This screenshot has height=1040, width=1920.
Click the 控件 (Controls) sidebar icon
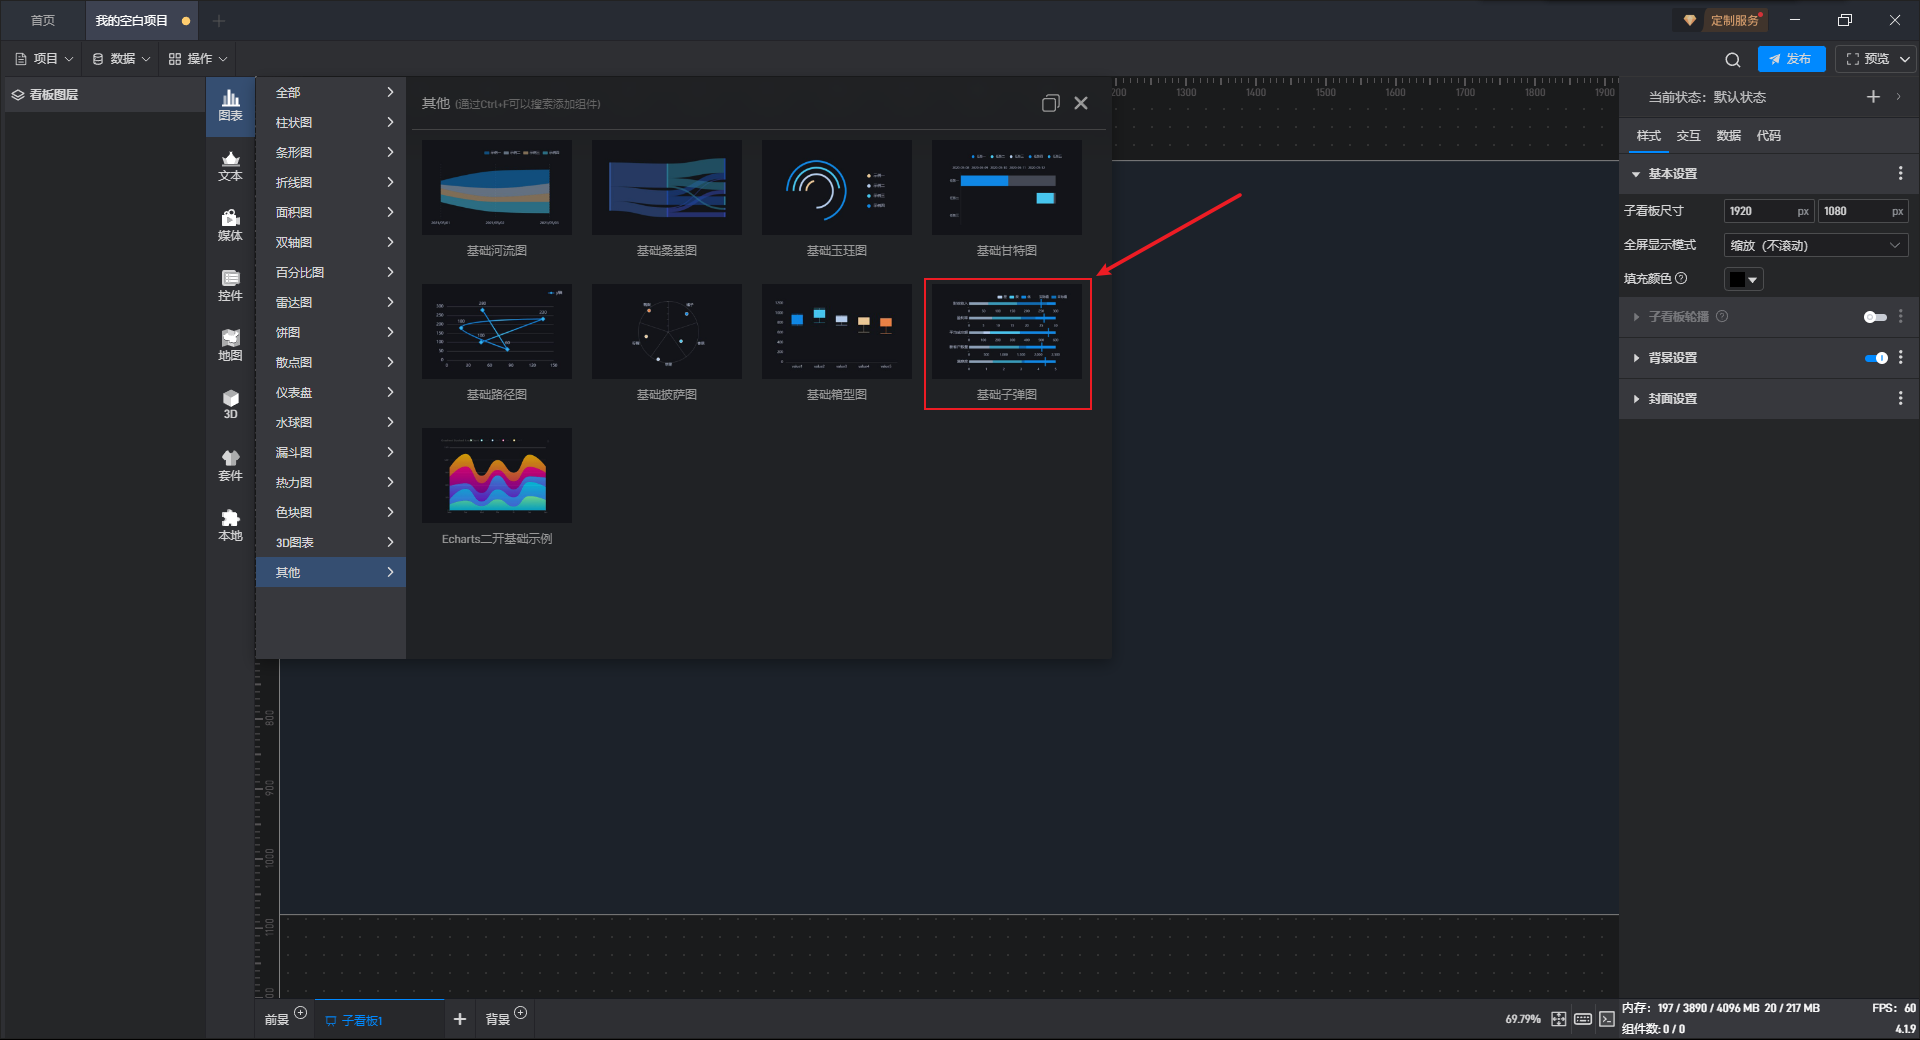(x=230, y=285)
